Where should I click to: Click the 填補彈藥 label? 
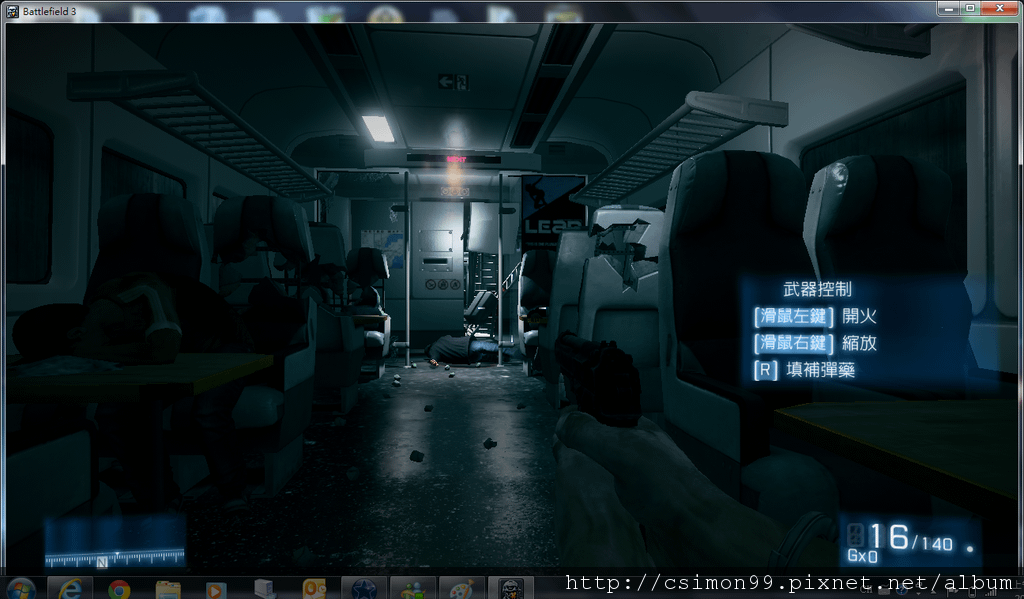[821, 370]
